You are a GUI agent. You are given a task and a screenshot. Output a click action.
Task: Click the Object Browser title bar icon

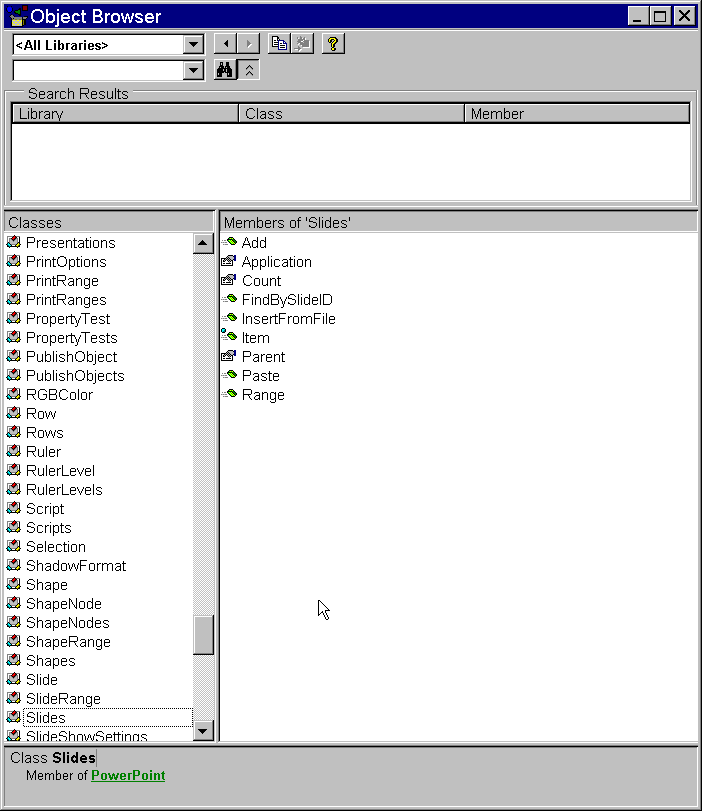pyautogui.click(x=17, y=16)
